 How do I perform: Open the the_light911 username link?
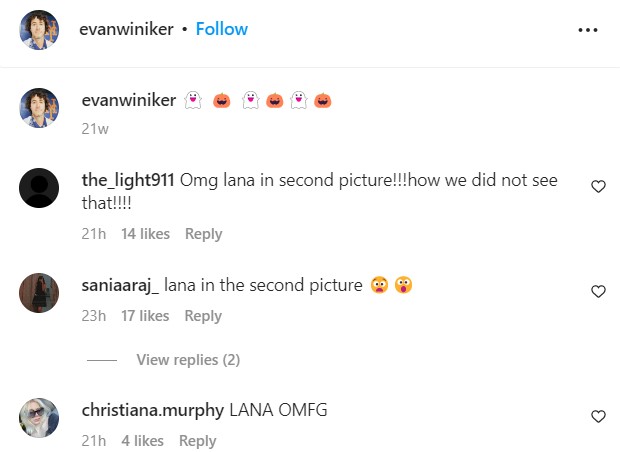pyautogui.click(x=128, y=180)
